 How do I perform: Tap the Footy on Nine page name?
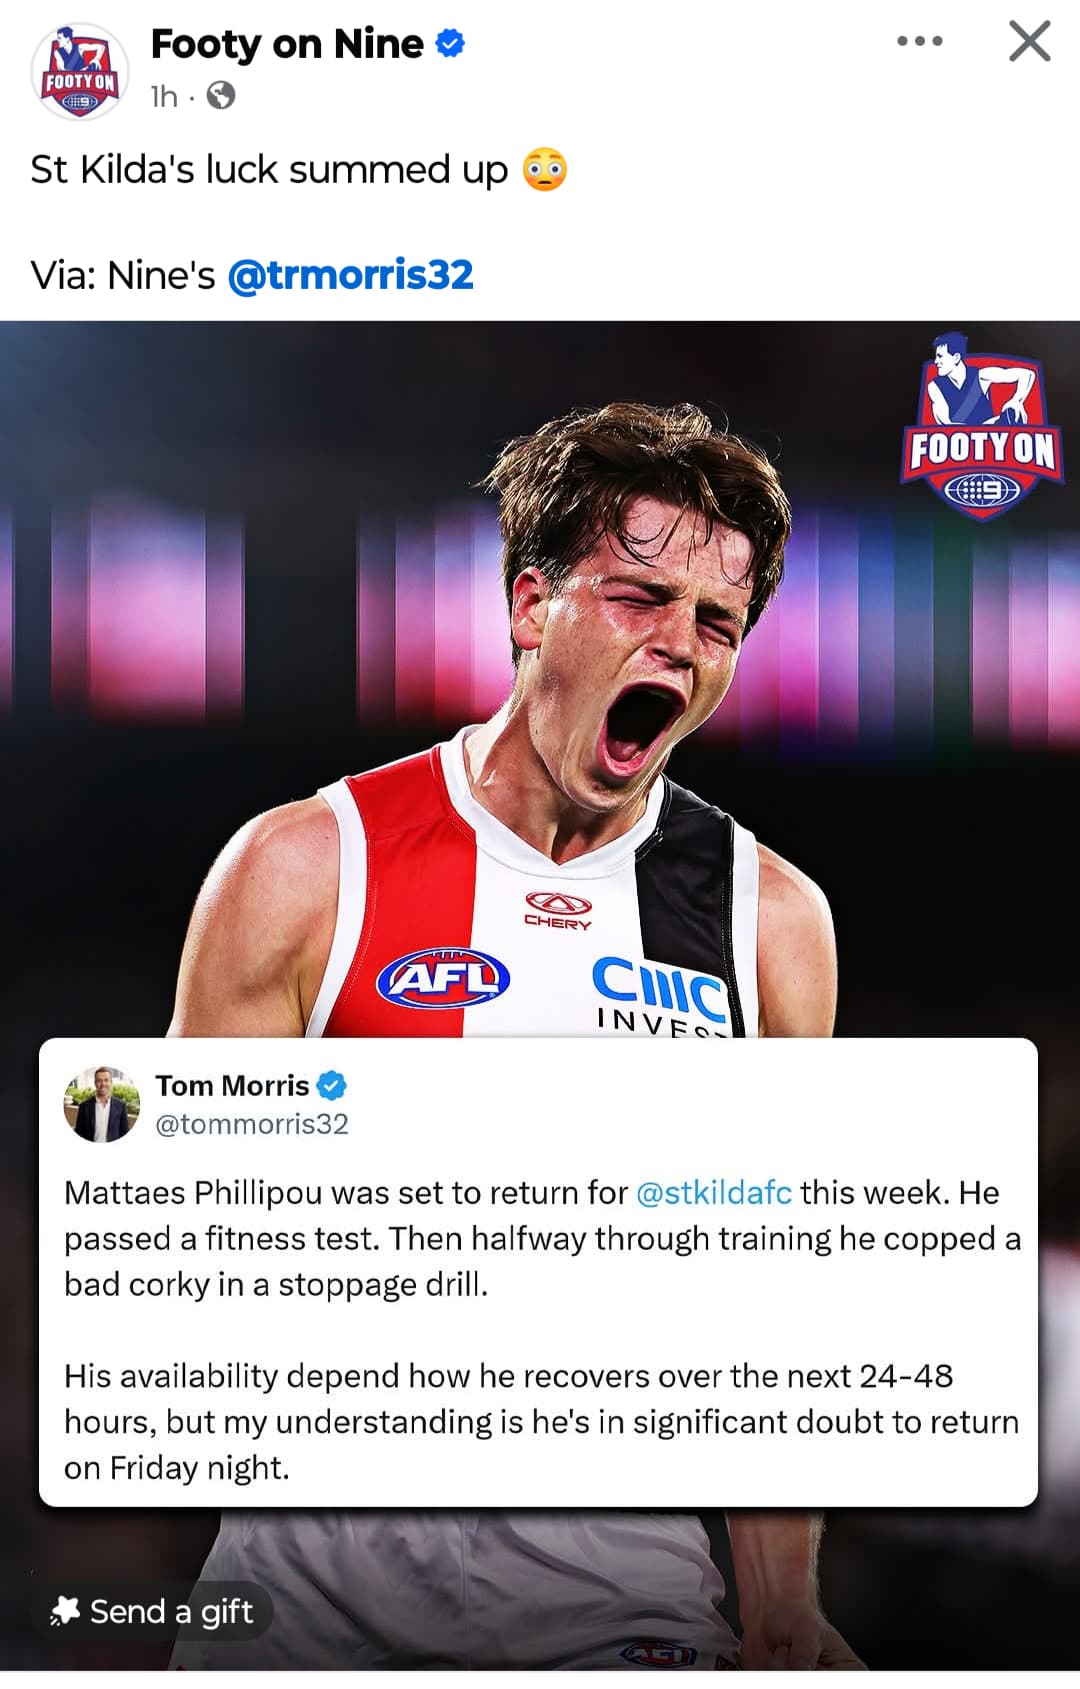click(287, 44)
